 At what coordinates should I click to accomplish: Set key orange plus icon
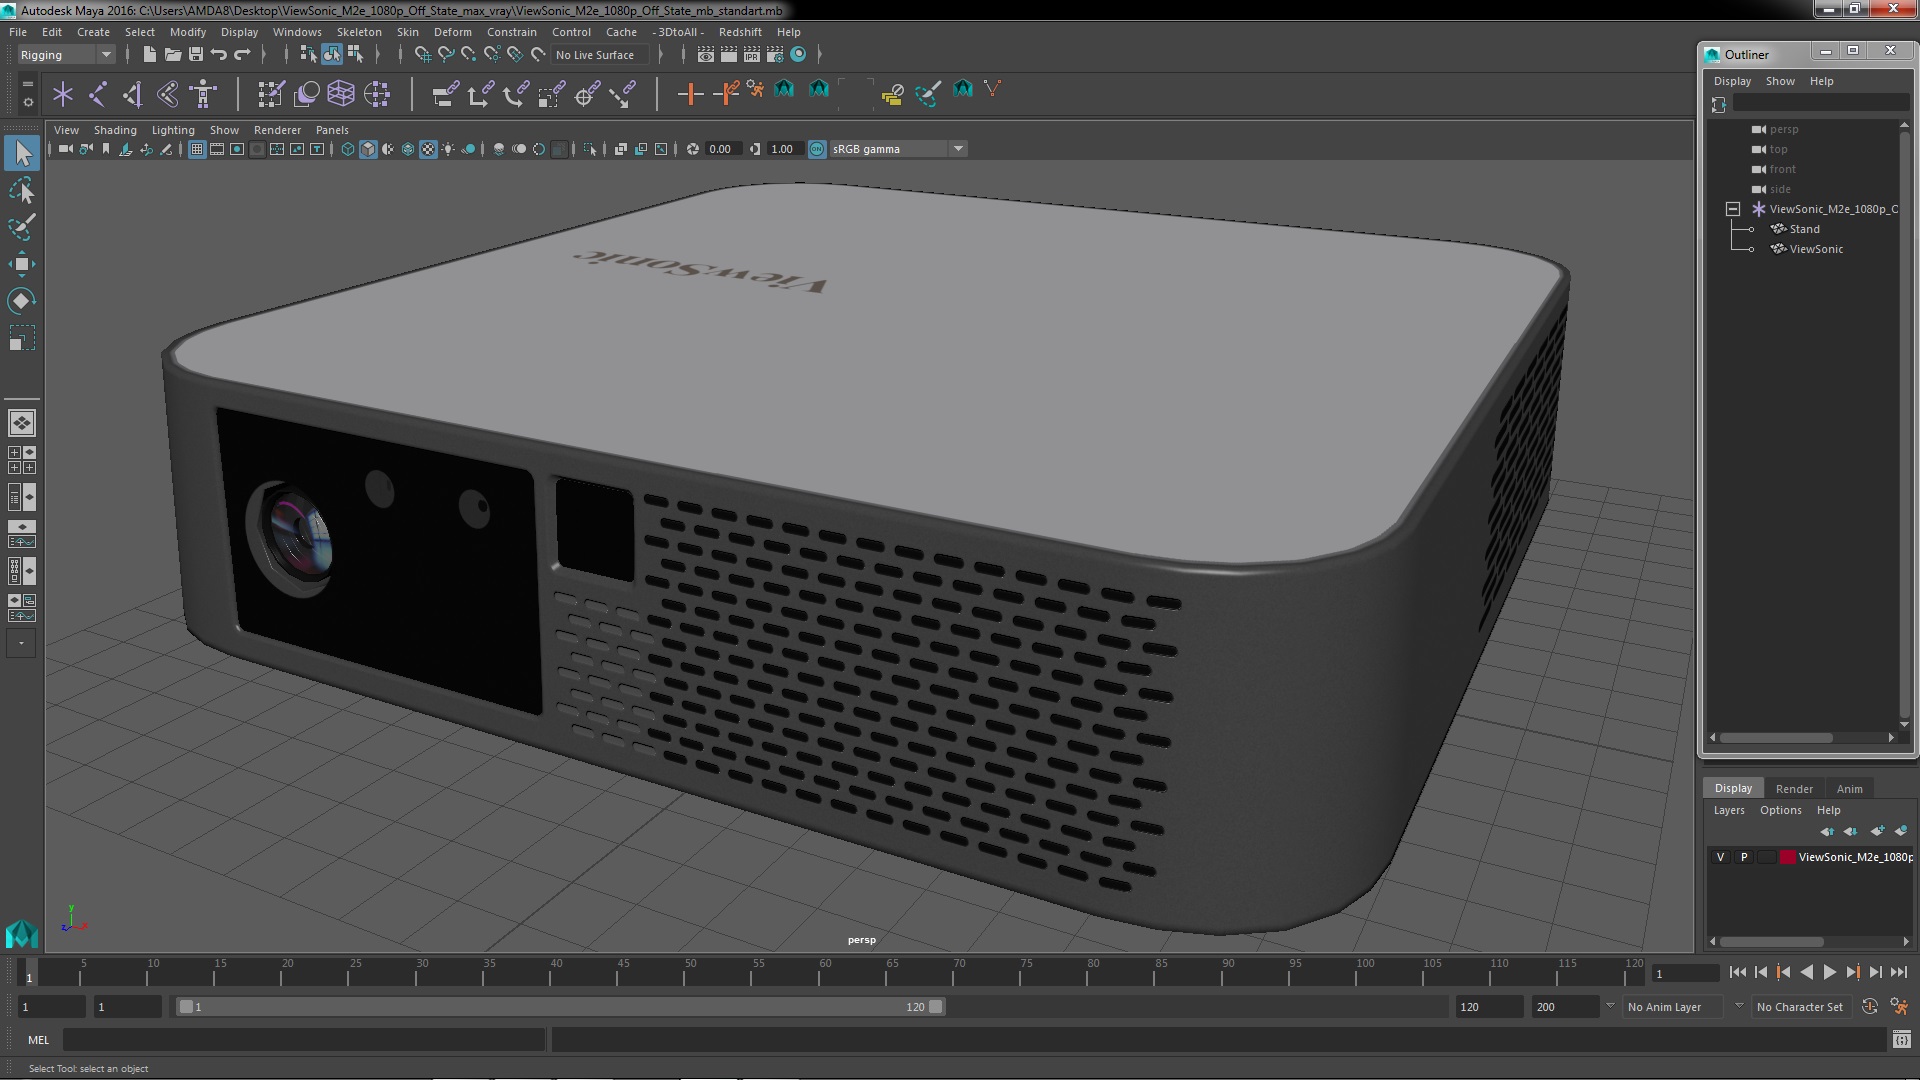pyautogui.click(x=690, y=95)
